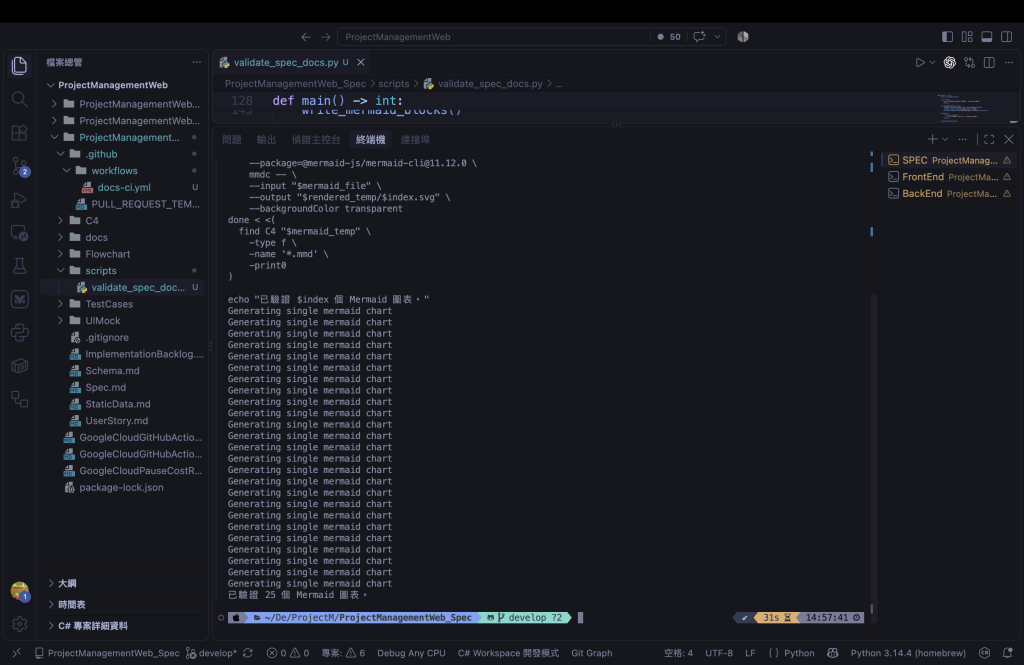
Task: Open the Extensions view icon
Action: 20,133
